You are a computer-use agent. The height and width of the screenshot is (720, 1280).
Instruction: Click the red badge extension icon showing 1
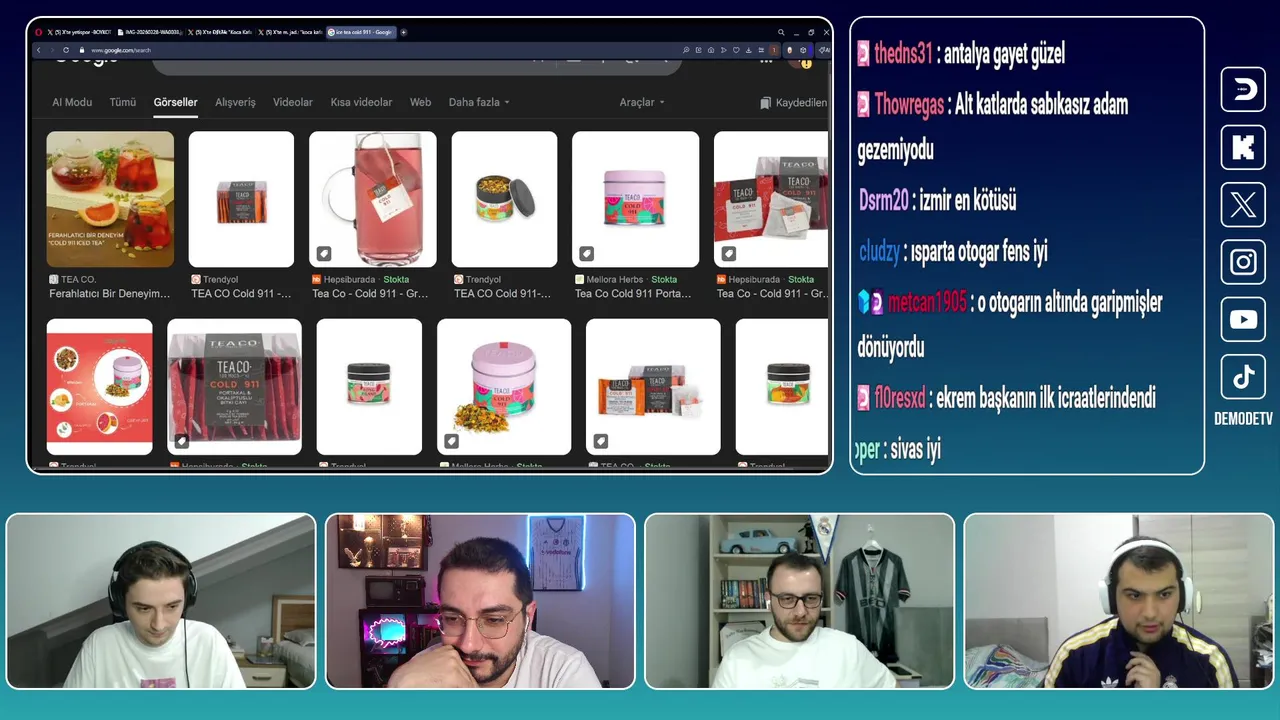(774, 50)
